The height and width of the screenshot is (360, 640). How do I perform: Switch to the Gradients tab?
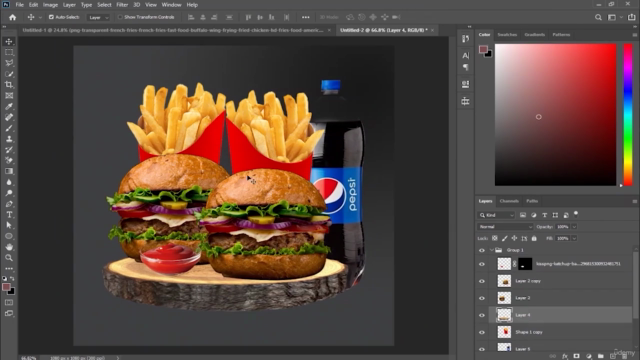[534, 35]
